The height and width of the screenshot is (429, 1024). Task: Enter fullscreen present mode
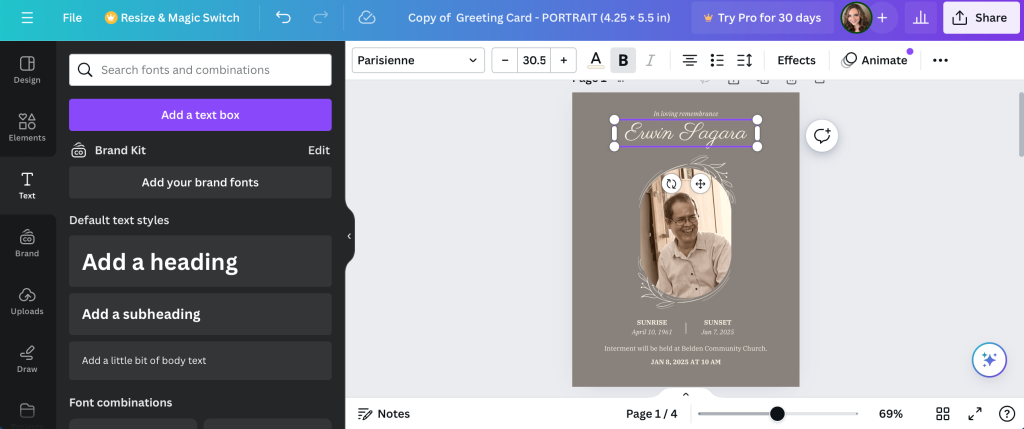[x=975, y=413]
